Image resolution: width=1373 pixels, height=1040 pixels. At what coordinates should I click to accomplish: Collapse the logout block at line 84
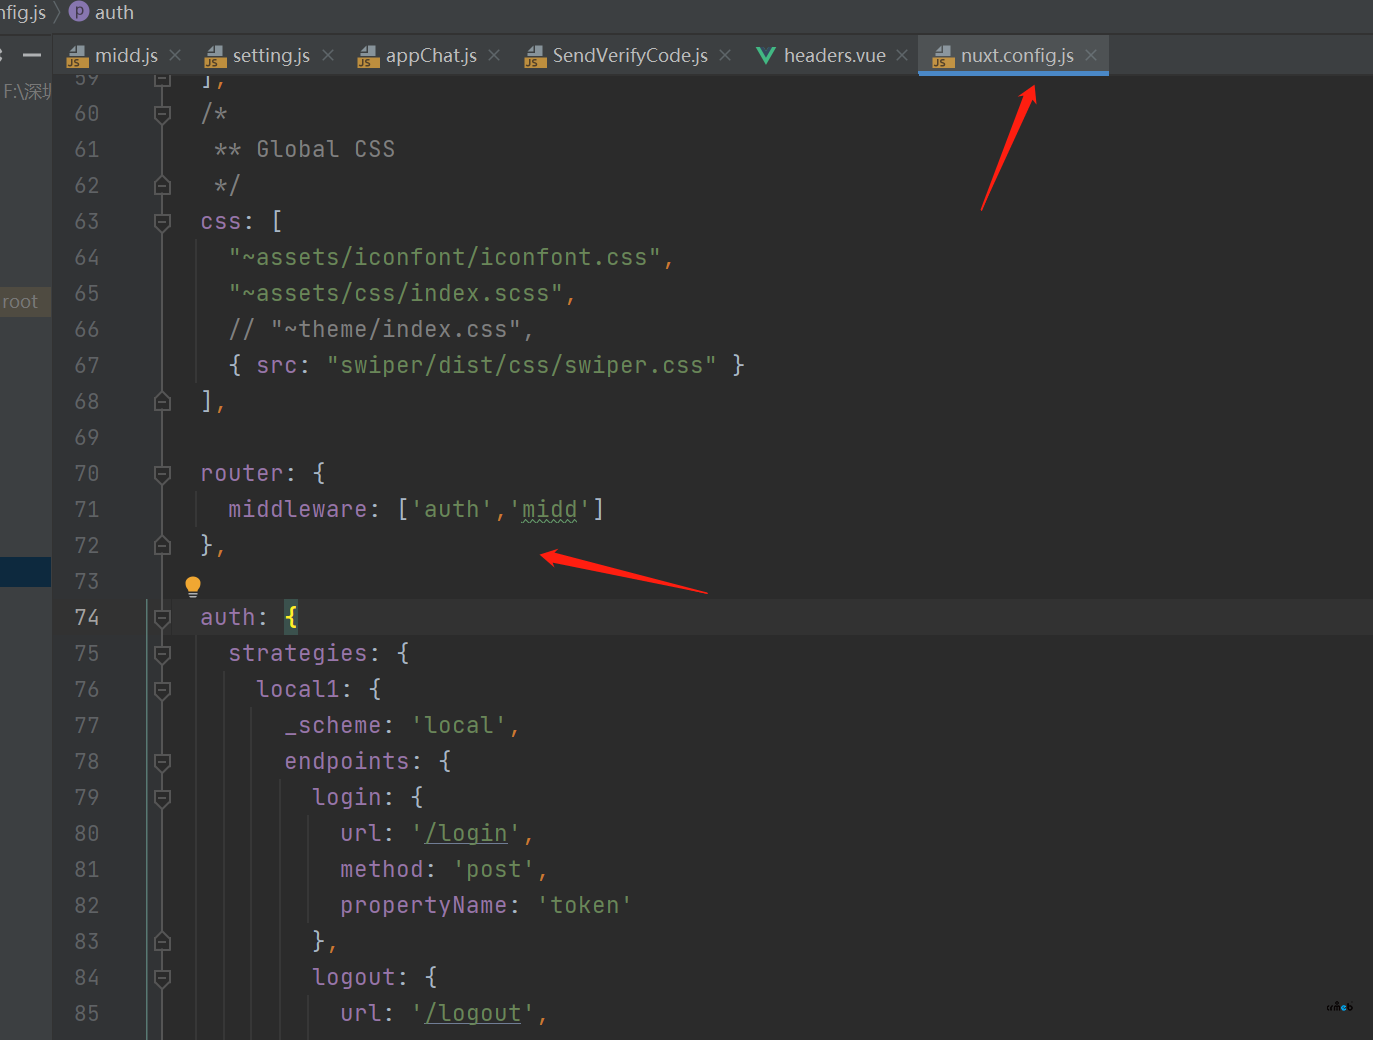coord(162,978)
